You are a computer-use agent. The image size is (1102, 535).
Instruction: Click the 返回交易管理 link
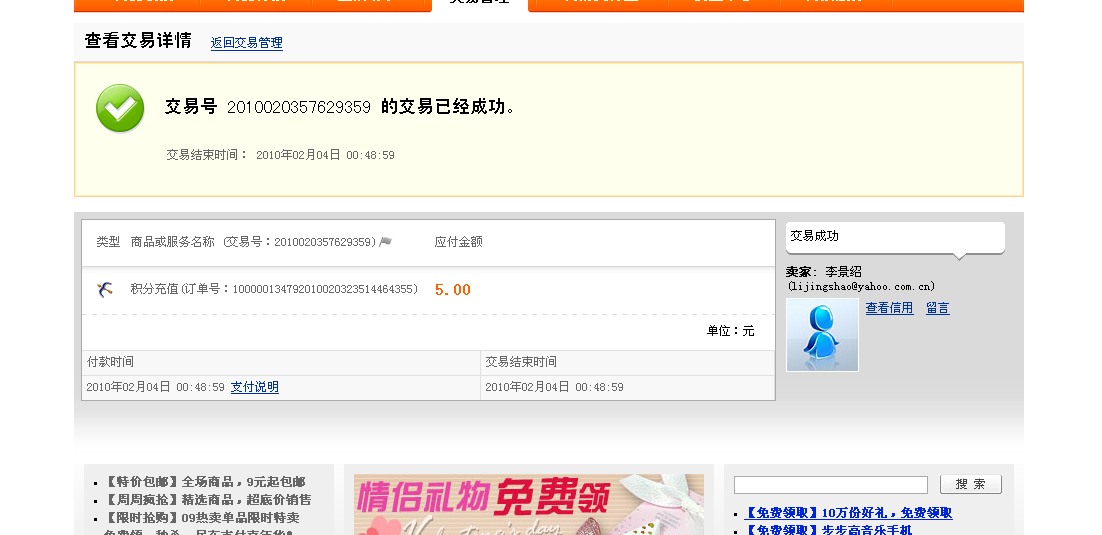pos(246,43)
